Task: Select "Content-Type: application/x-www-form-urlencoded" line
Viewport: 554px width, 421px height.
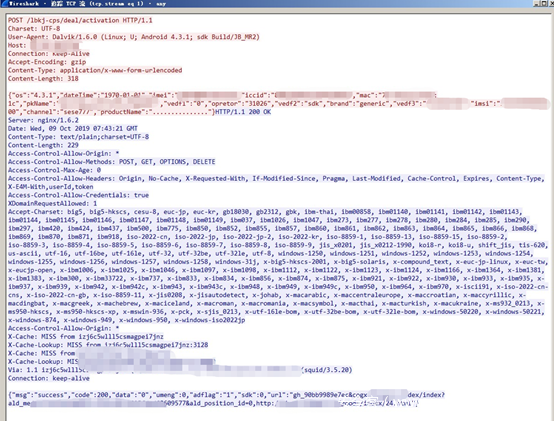Action: click(x=95, y=70)
